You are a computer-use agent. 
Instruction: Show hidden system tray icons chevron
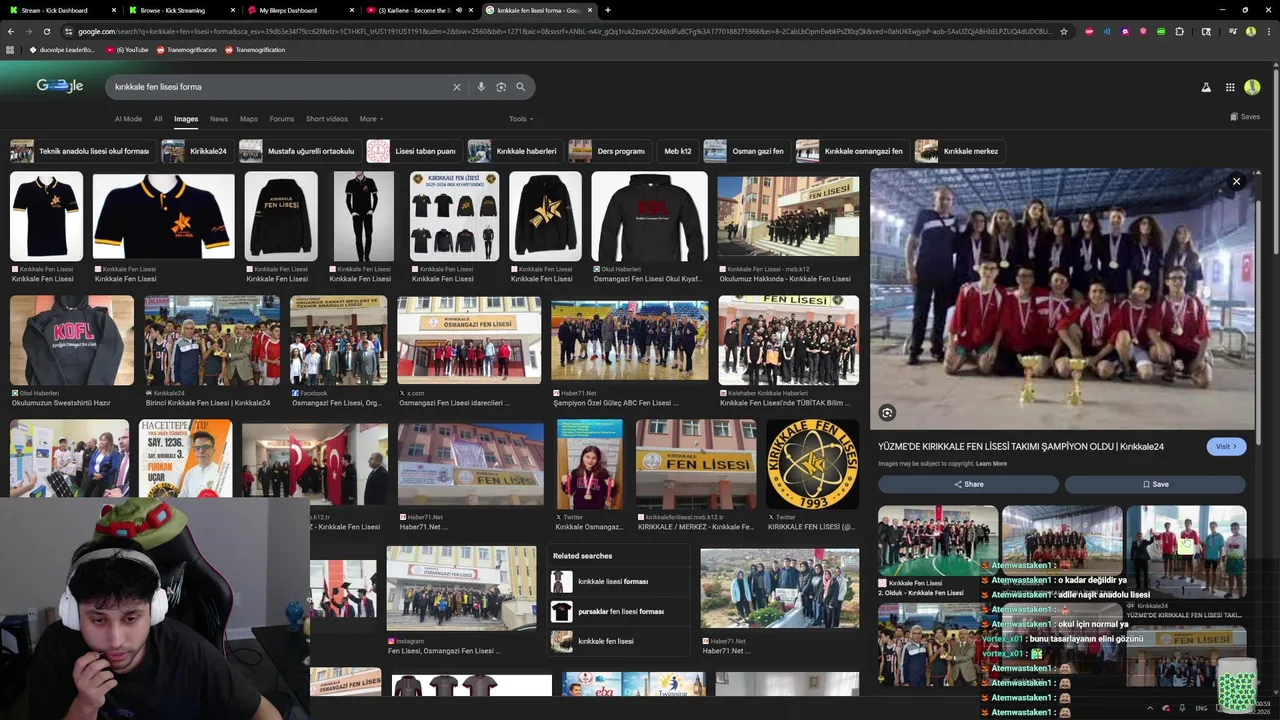1150,708
